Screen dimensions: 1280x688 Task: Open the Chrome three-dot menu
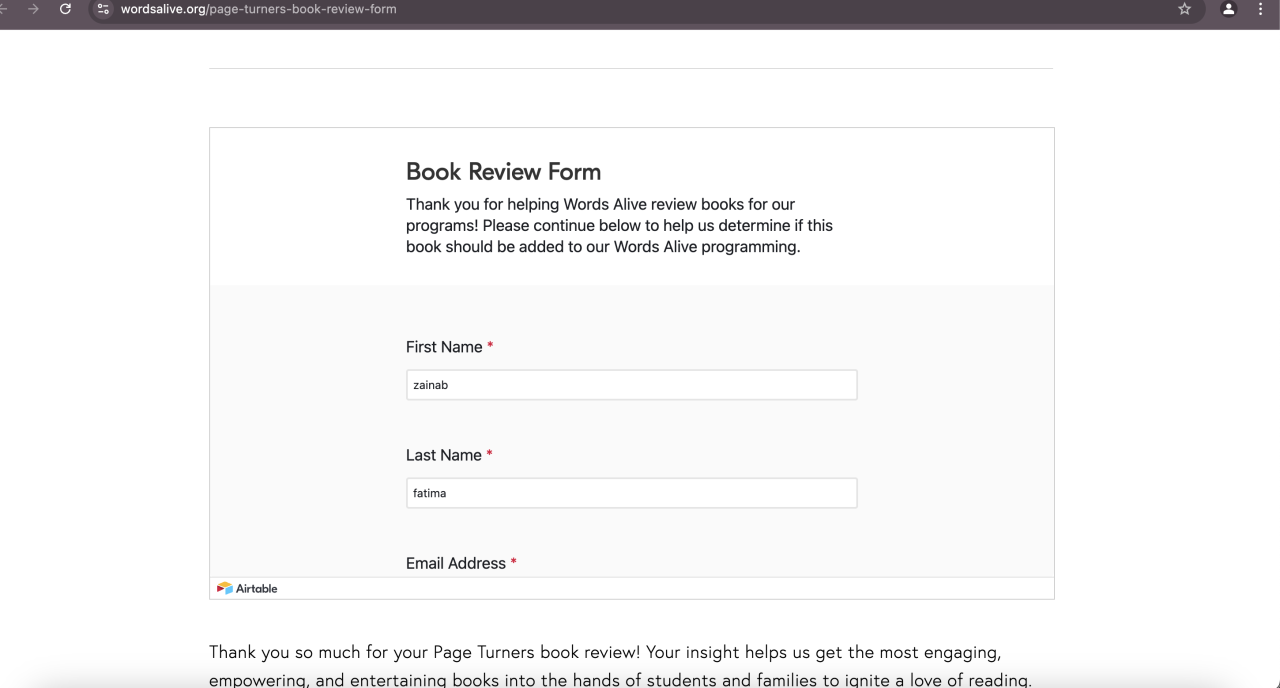click(x=1260, y=9)
